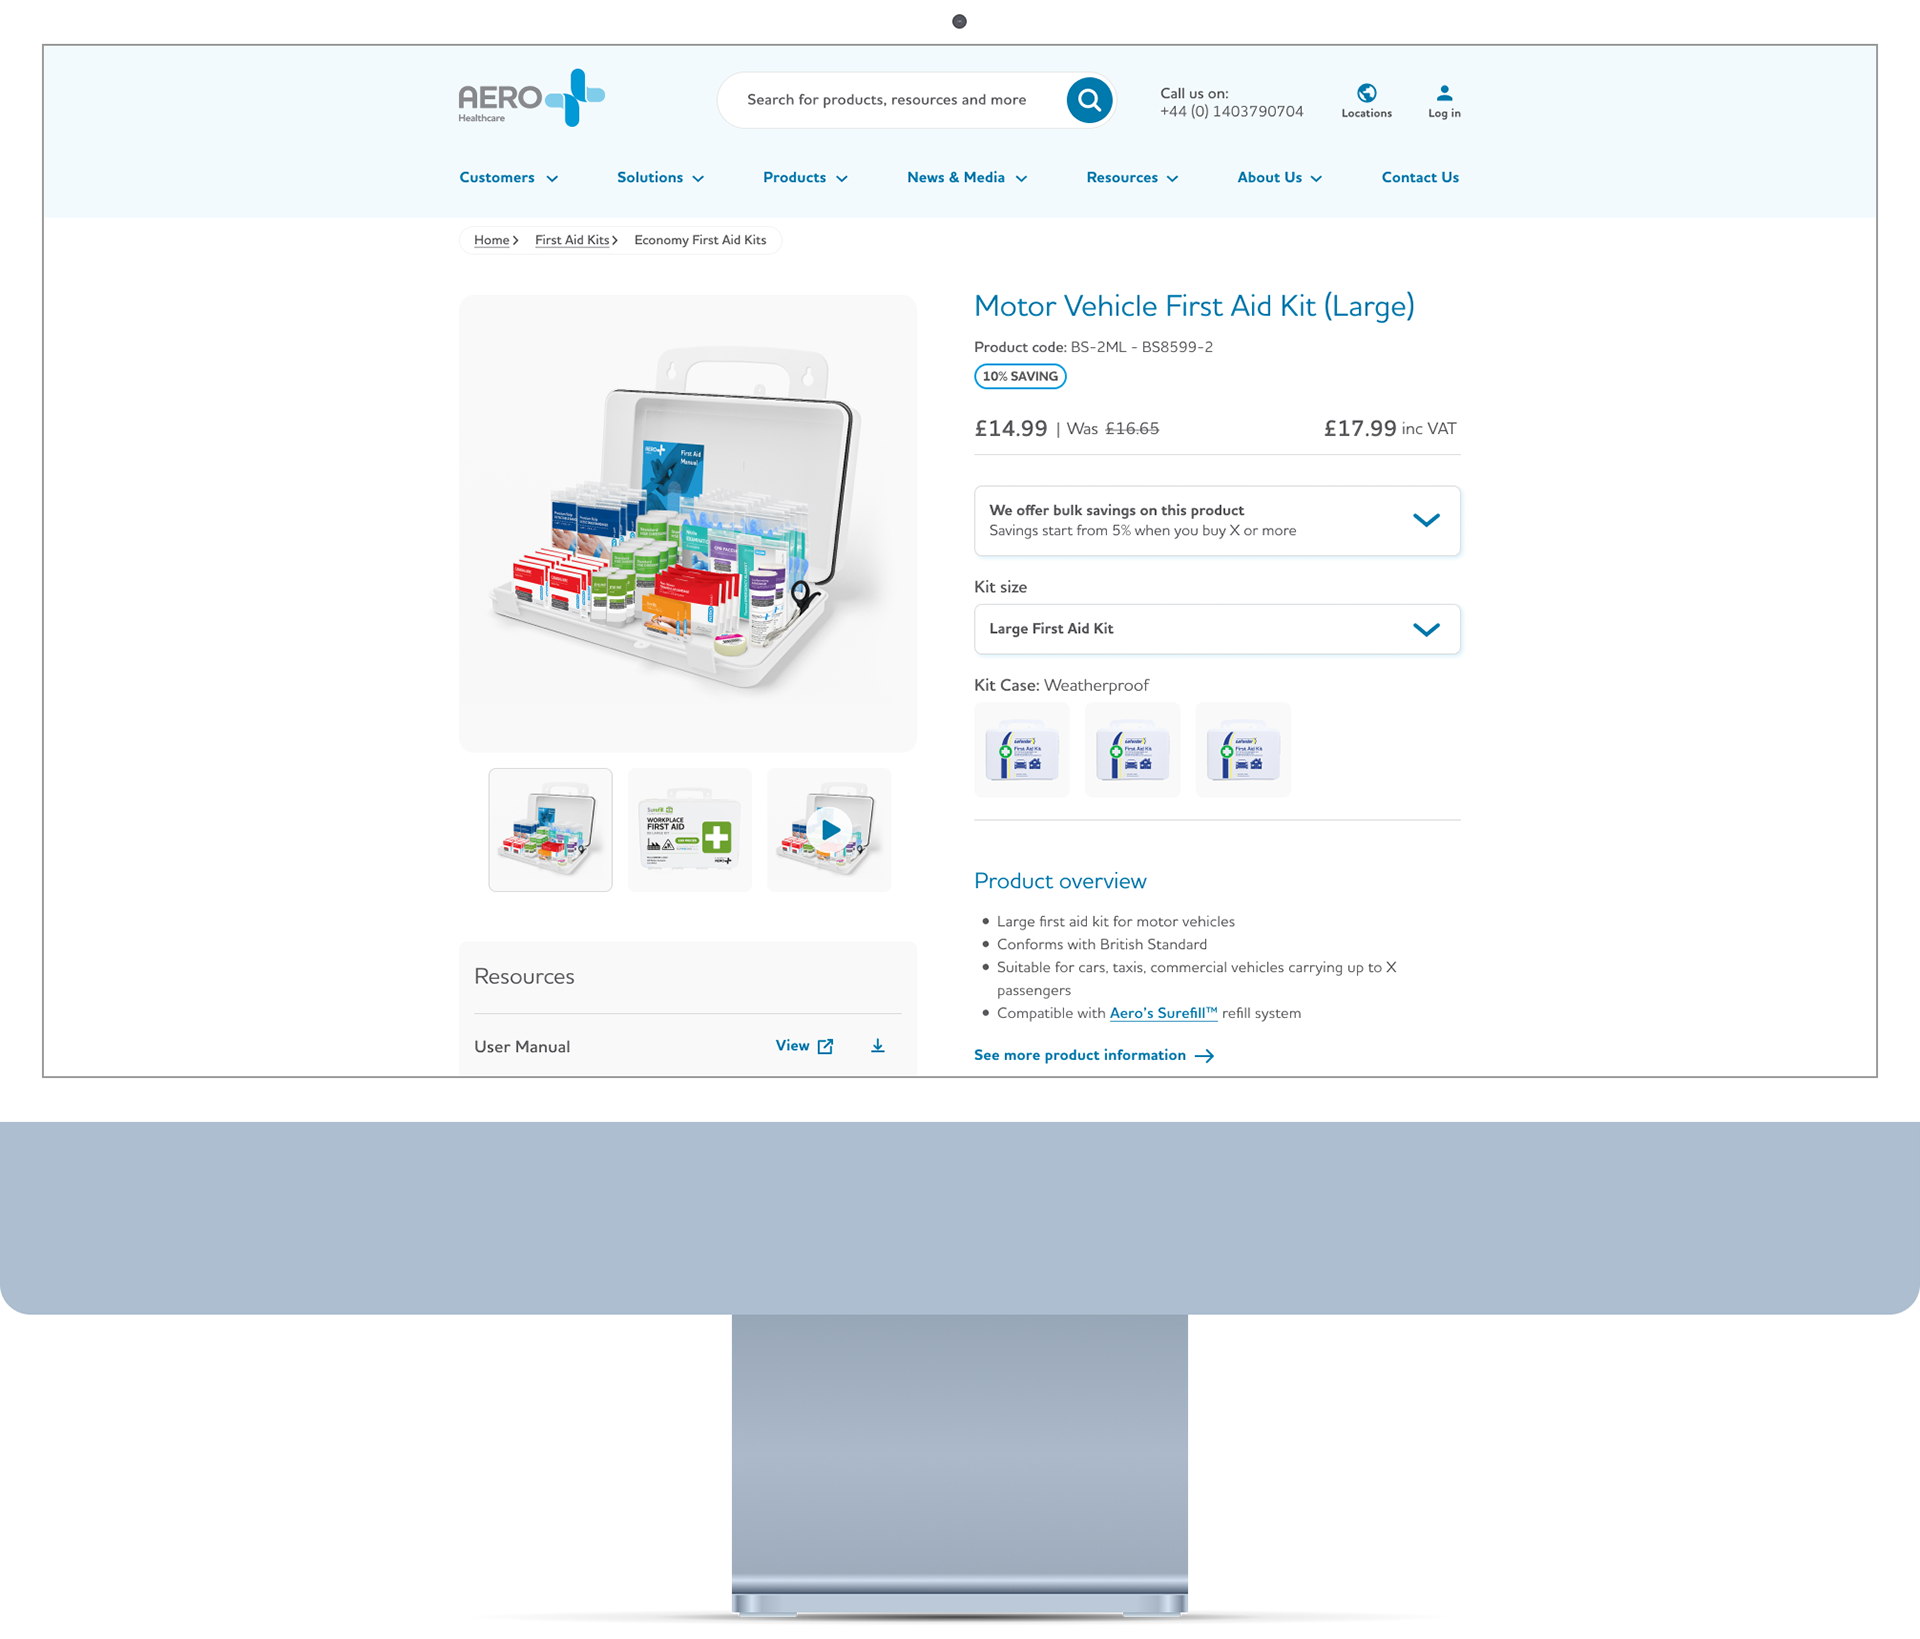This screenshot has height=1639, width=1920.
Task: Open the Locations globe icon
Action: tap(1366, 101)
